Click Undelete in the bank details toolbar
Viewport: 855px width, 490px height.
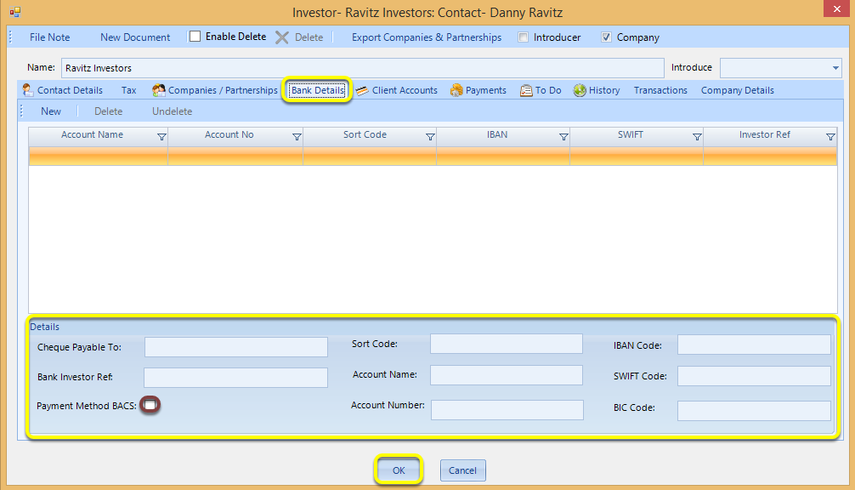click(x=172, y=111)
